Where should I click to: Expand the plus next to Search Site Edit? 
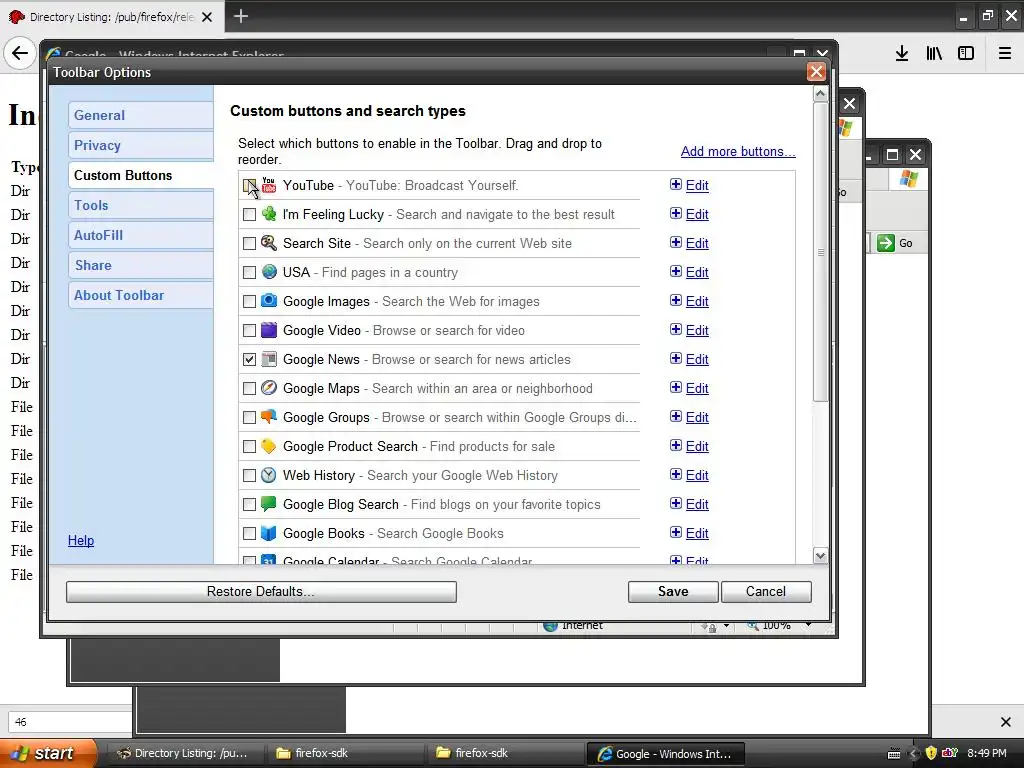tap(676, 242)
